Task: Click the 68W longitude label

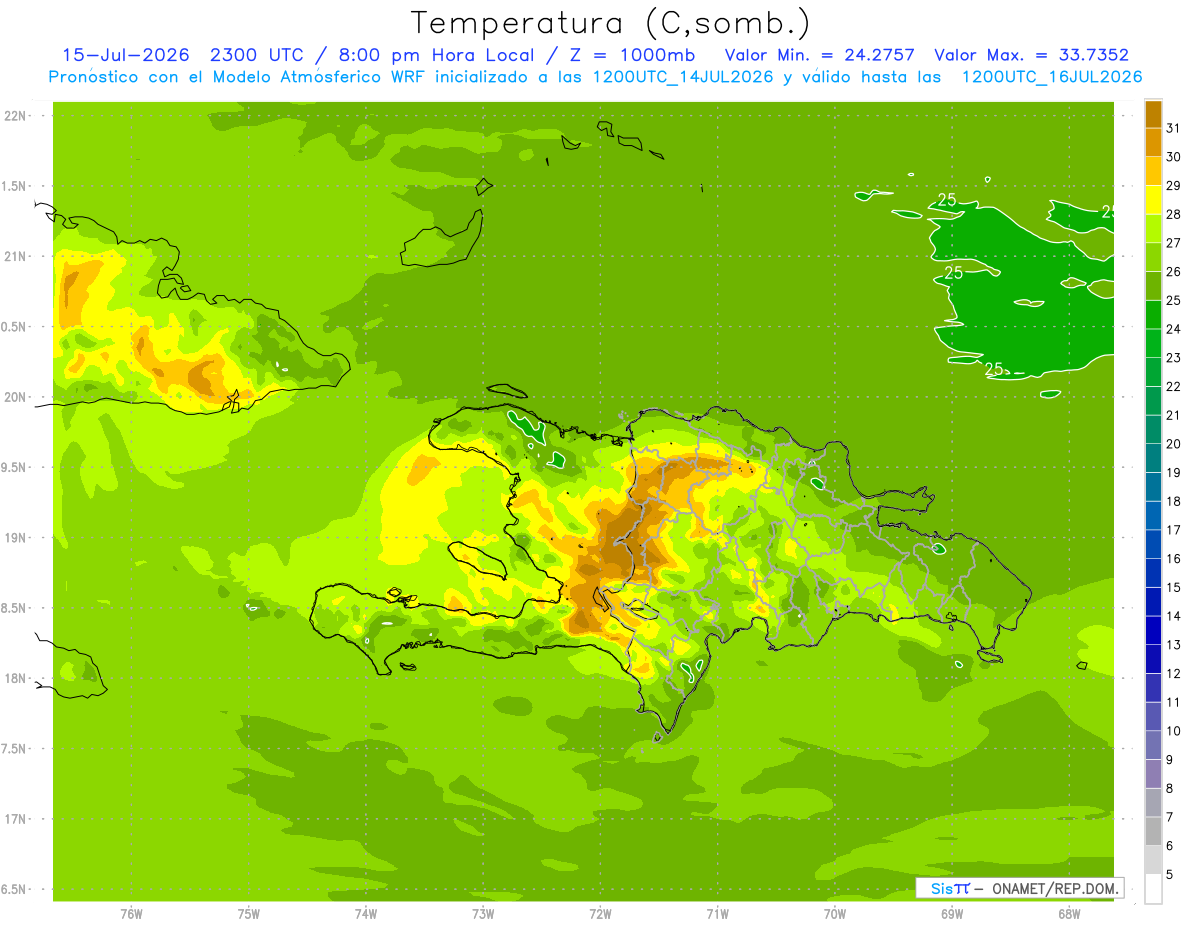Action: tap(1069, 914)
